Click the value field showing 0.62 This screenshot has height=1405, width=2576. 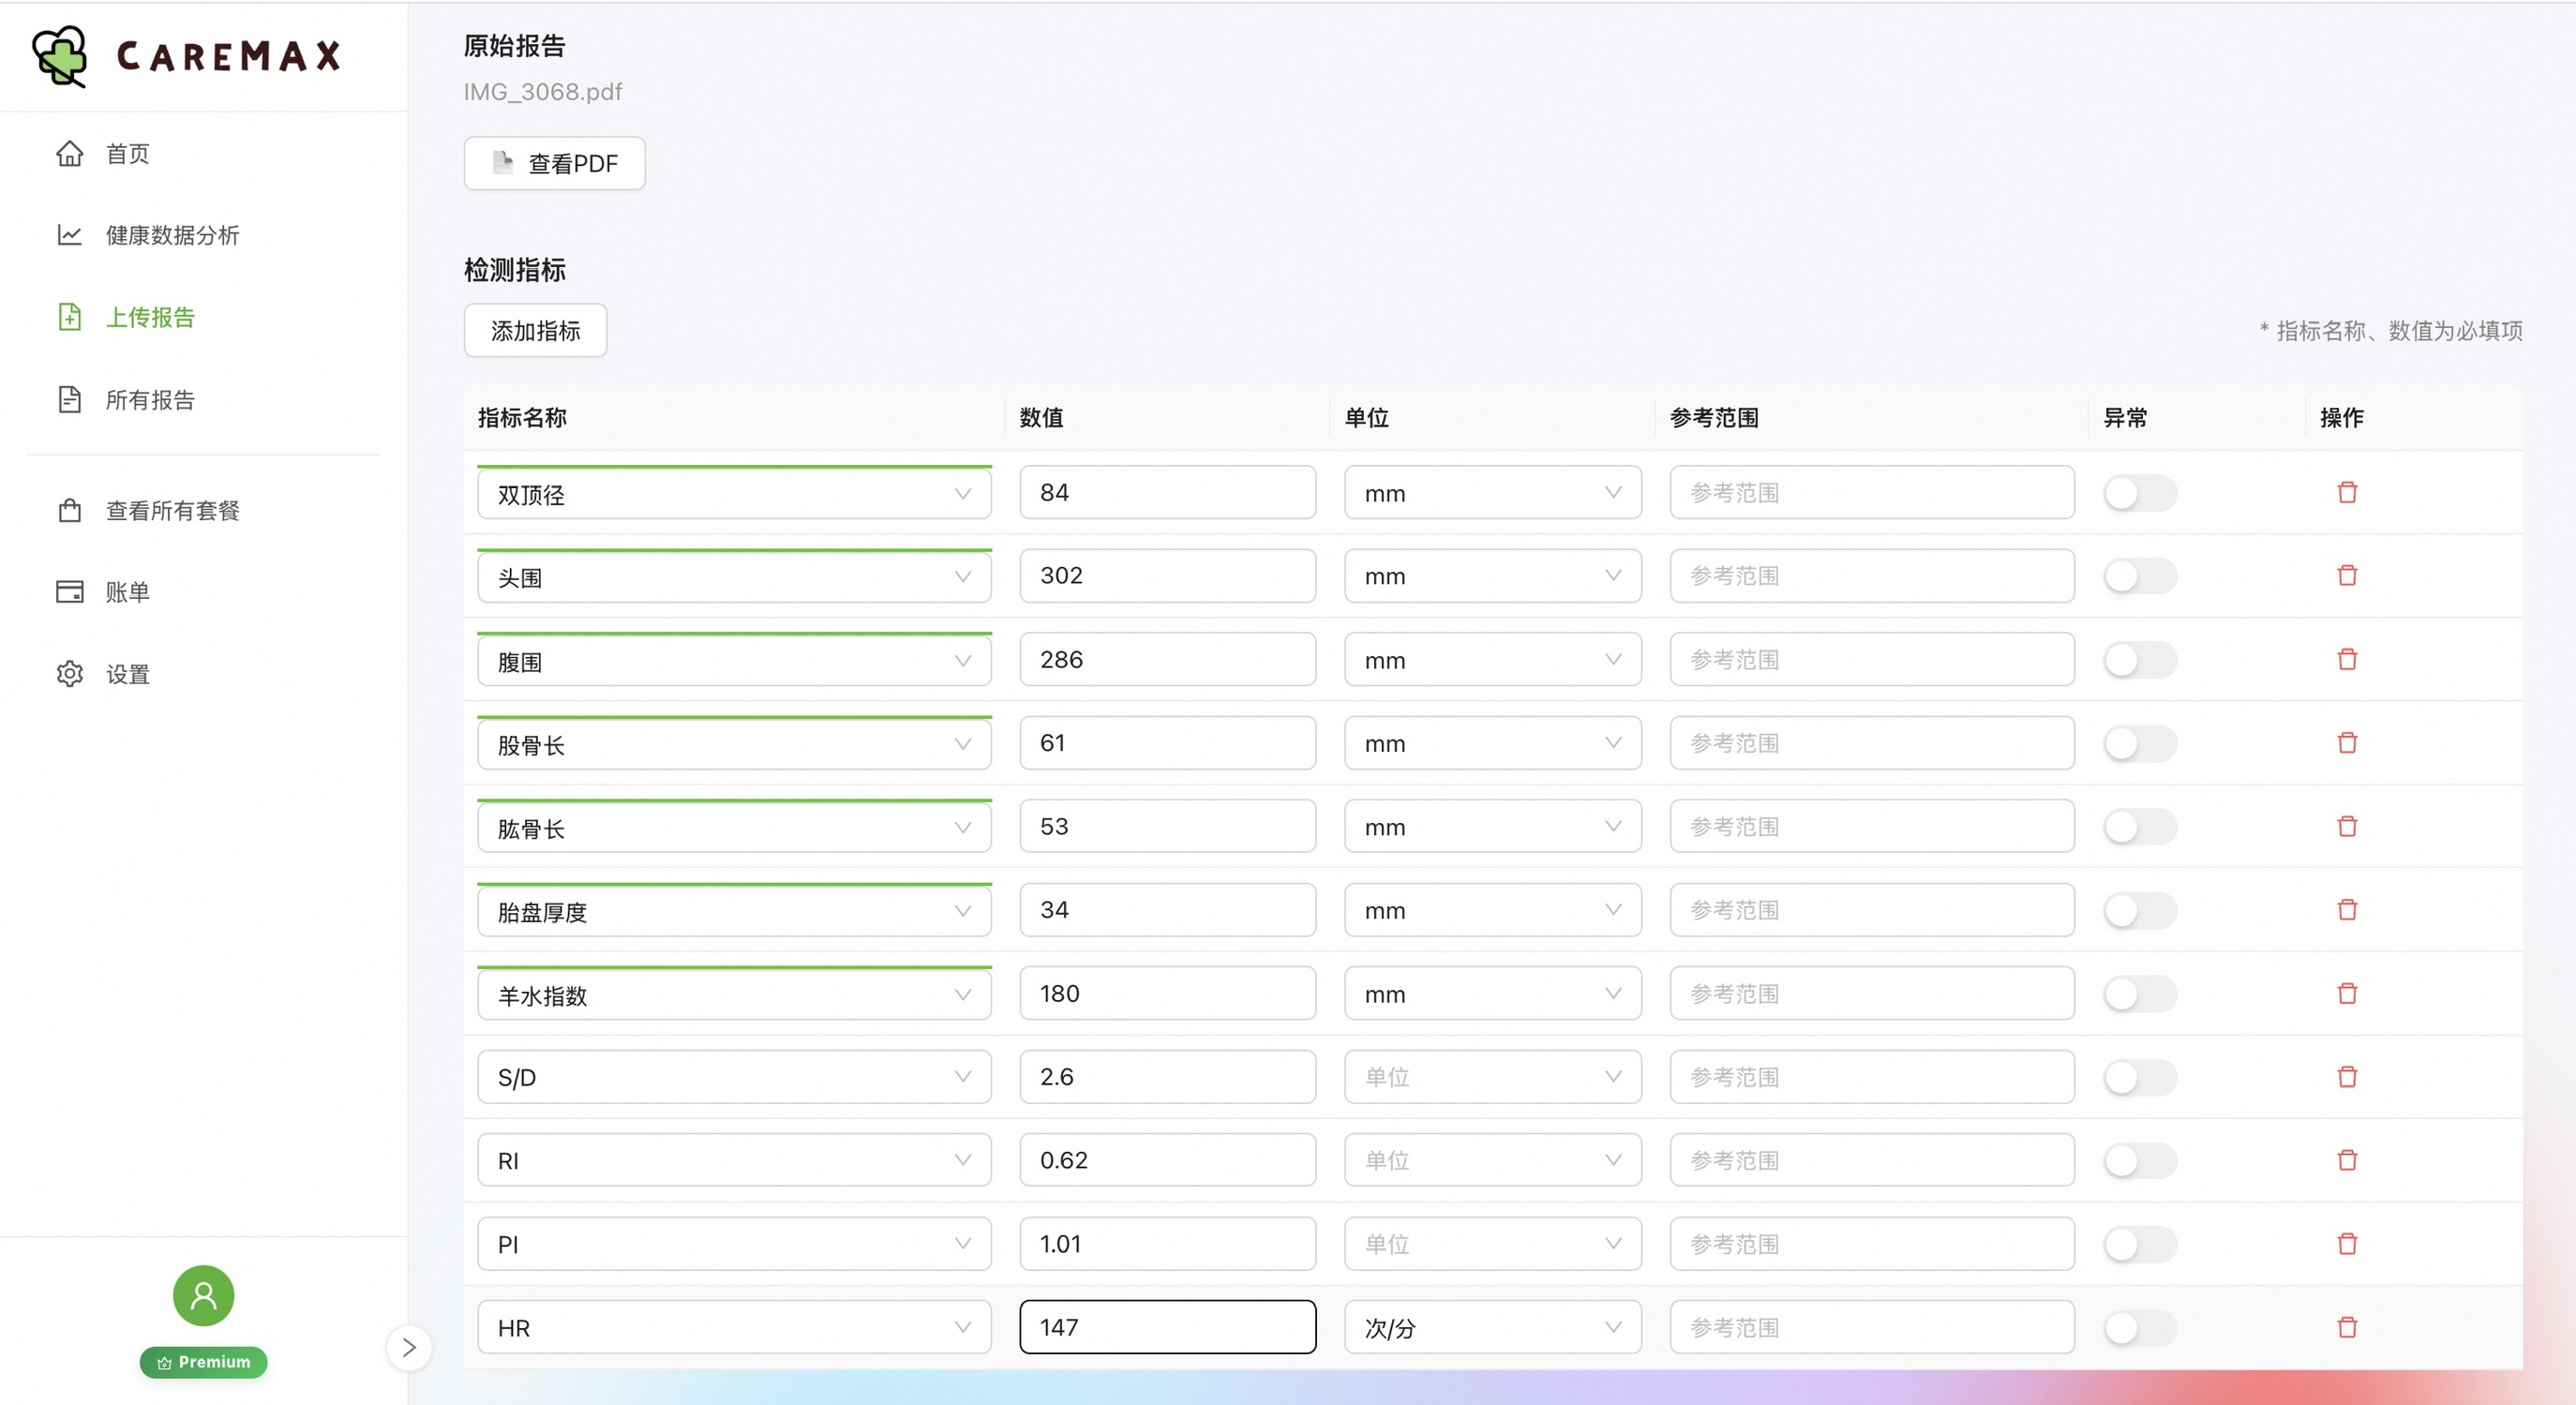coord(1167,1160)
